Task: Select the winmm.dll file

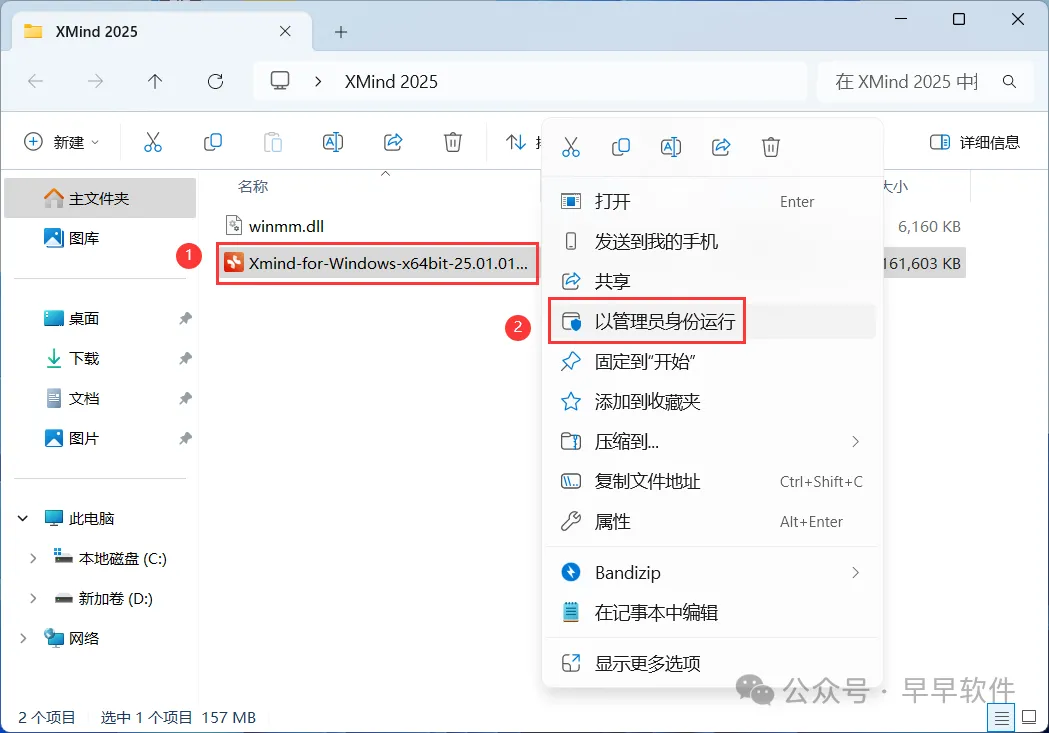Action: coord(275,226)
